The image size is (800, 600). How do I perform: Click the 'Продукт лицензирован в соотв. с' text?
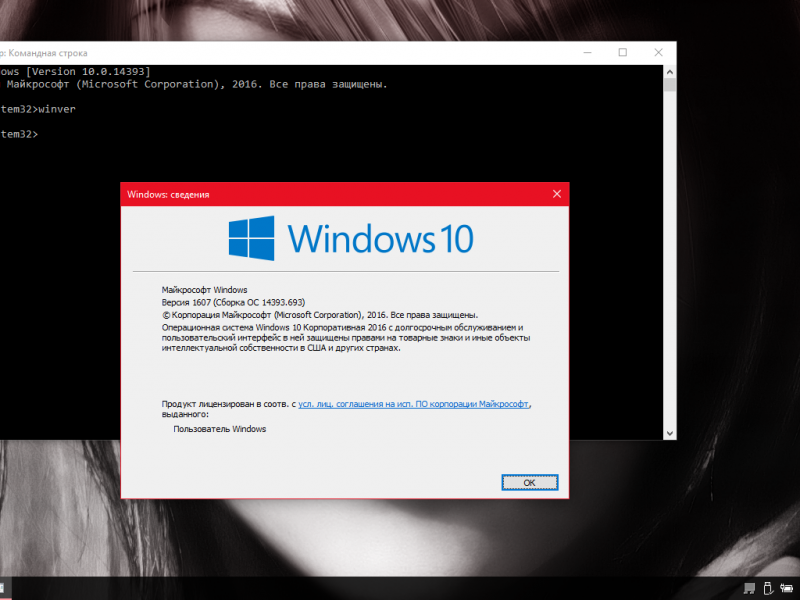(229, 404)
